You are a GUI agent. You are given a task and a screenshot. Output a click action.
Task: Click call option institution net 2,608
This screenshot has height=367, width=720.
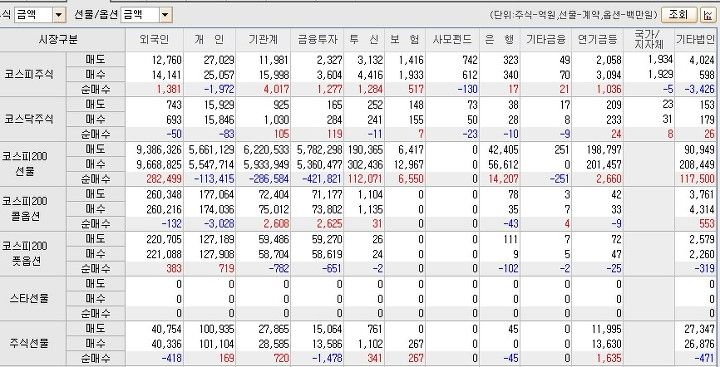276,224
